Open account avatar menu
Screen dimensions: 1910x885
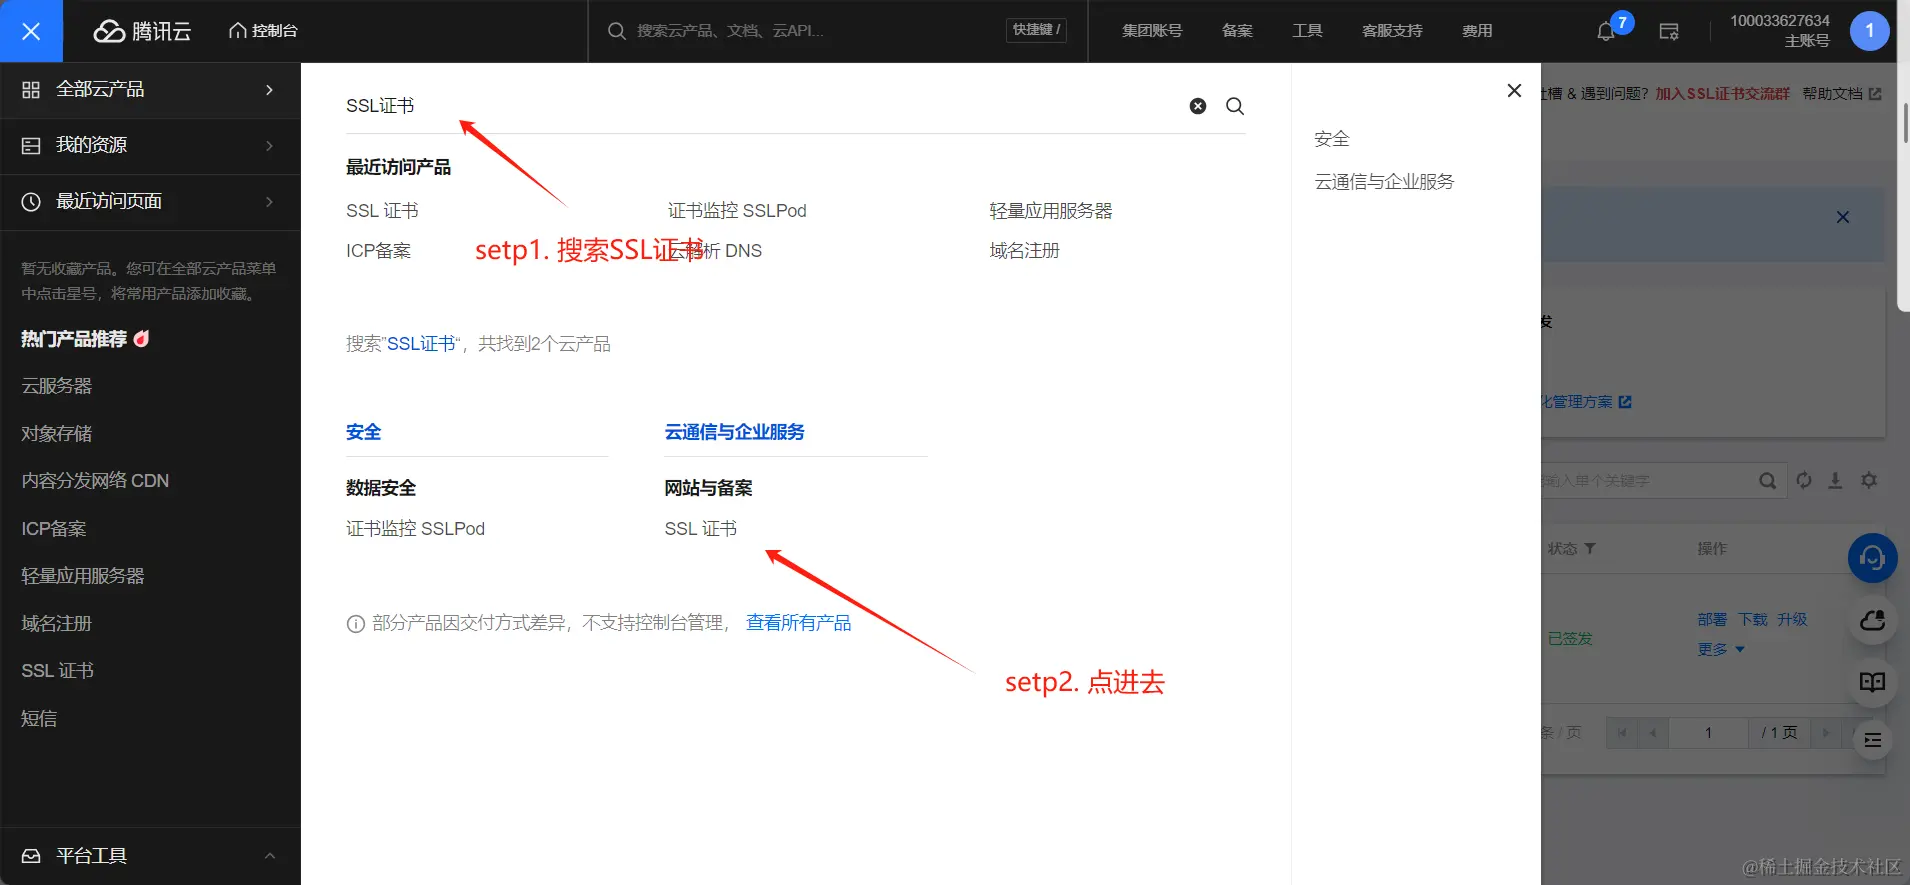click(1869, 31)
